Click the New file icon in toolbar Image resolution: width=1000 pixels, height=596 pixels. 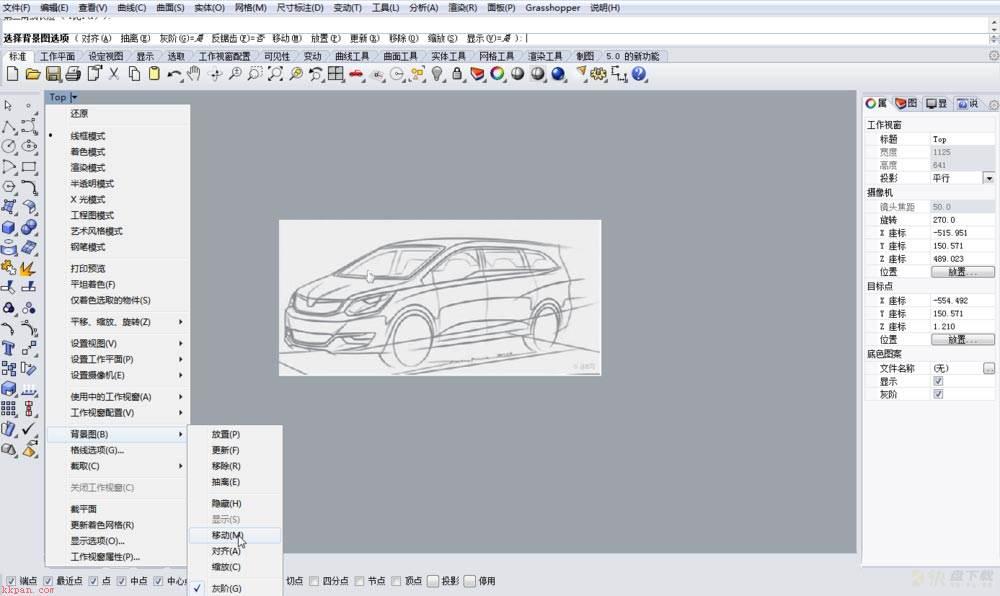[12, 74]
